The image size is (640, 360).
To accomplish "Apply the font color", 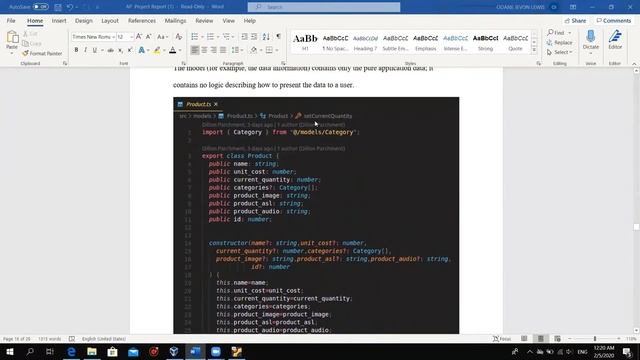I will point(173,50).
